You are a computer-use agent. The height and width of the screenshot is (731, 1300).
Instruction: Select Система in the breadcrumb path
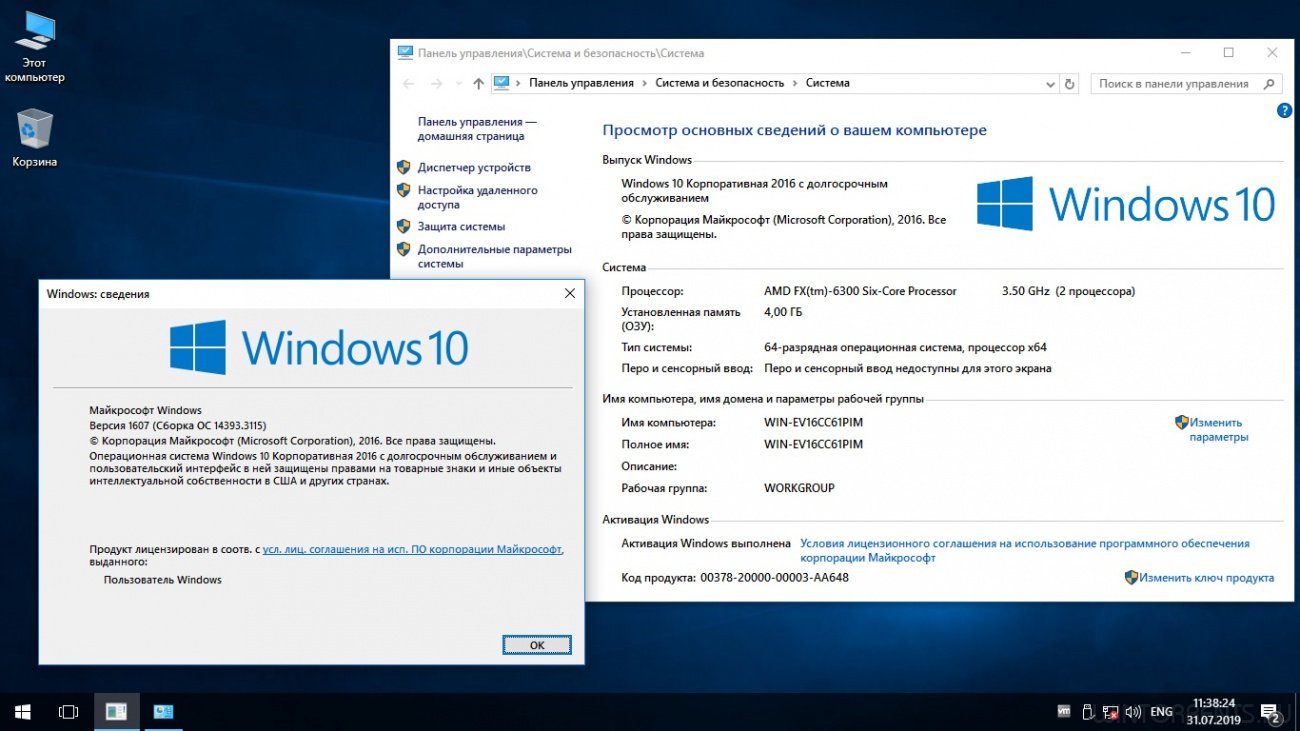click(x=828, y=84)
